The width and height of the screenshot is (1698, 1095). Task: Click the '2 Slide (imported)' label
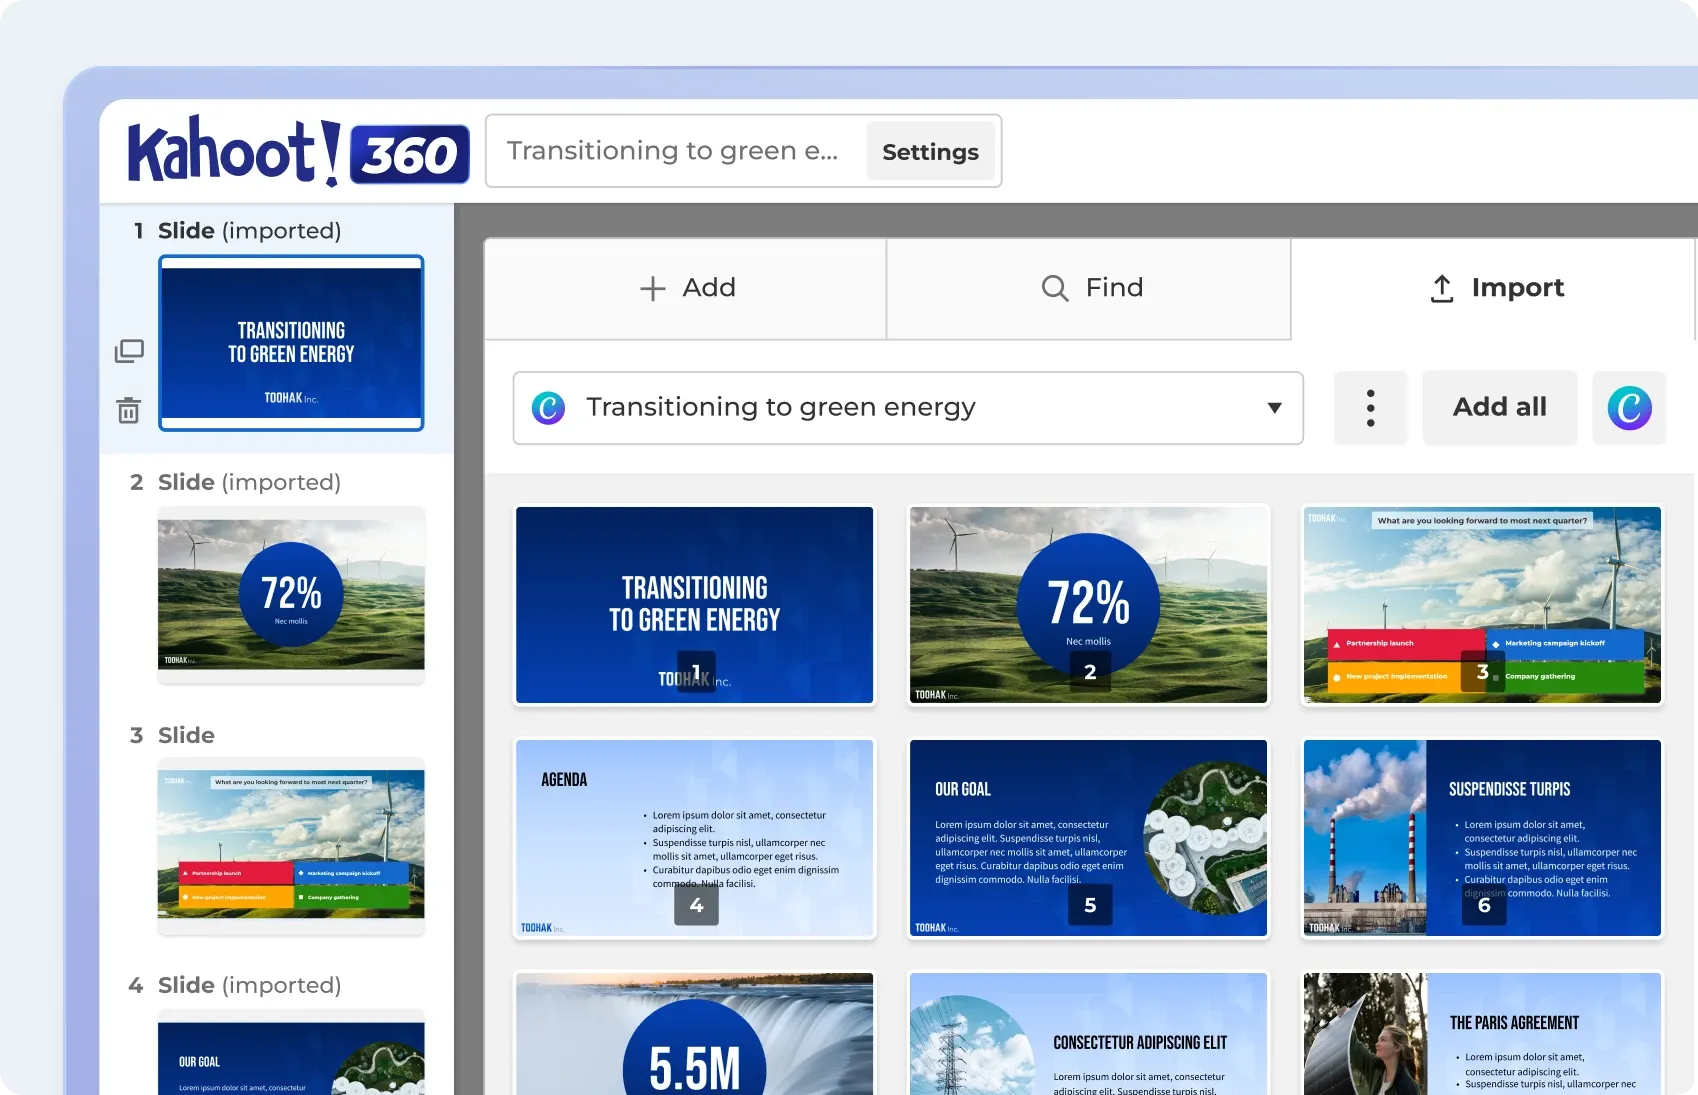235,482
